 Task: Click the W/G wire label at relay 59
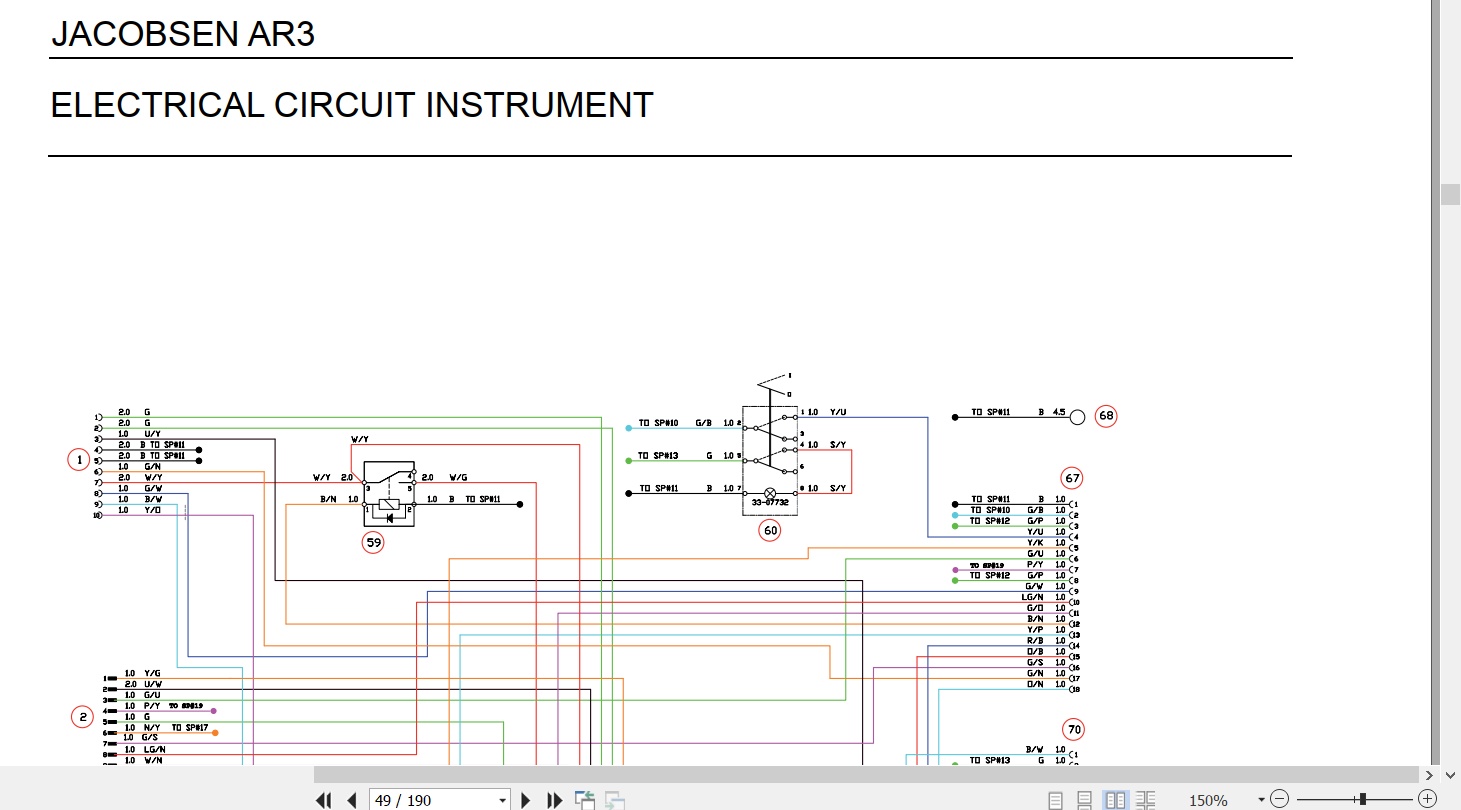click(457, 476)
